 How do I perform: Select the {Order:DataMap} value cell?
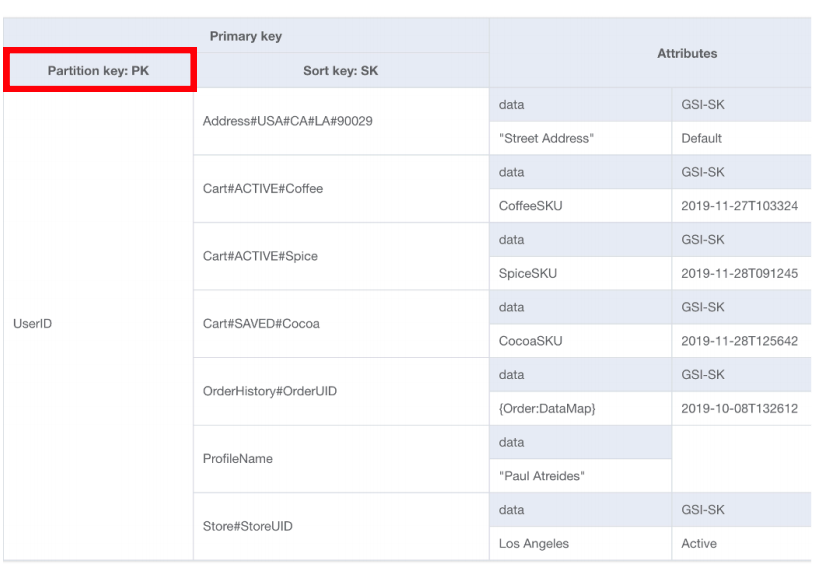[548, 408]
